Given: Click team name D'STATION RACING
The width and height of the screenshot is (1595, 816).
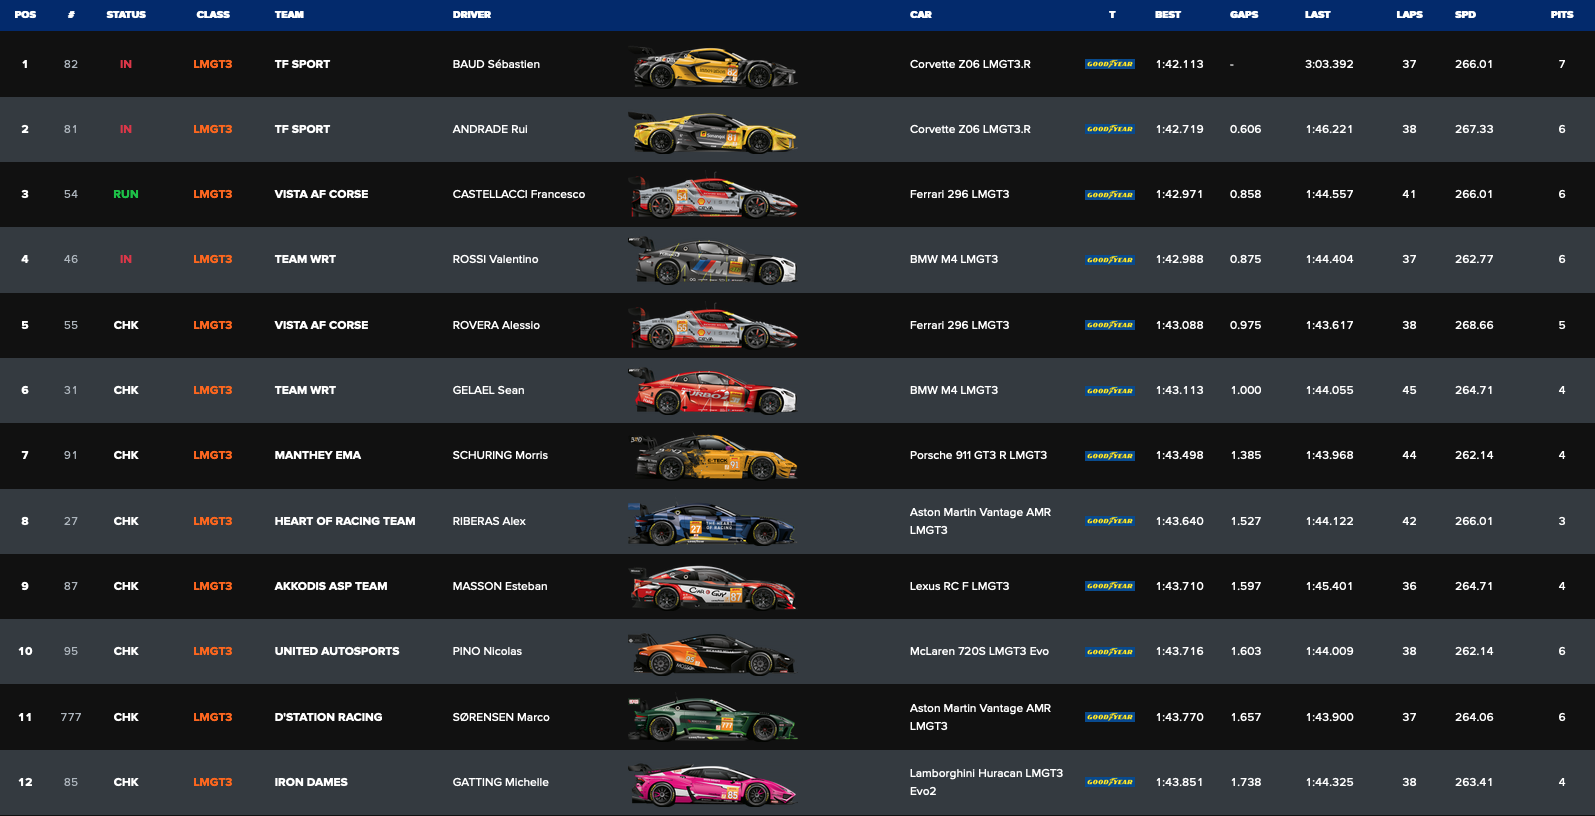Looking at the screenshot, I should pos(328,717).
